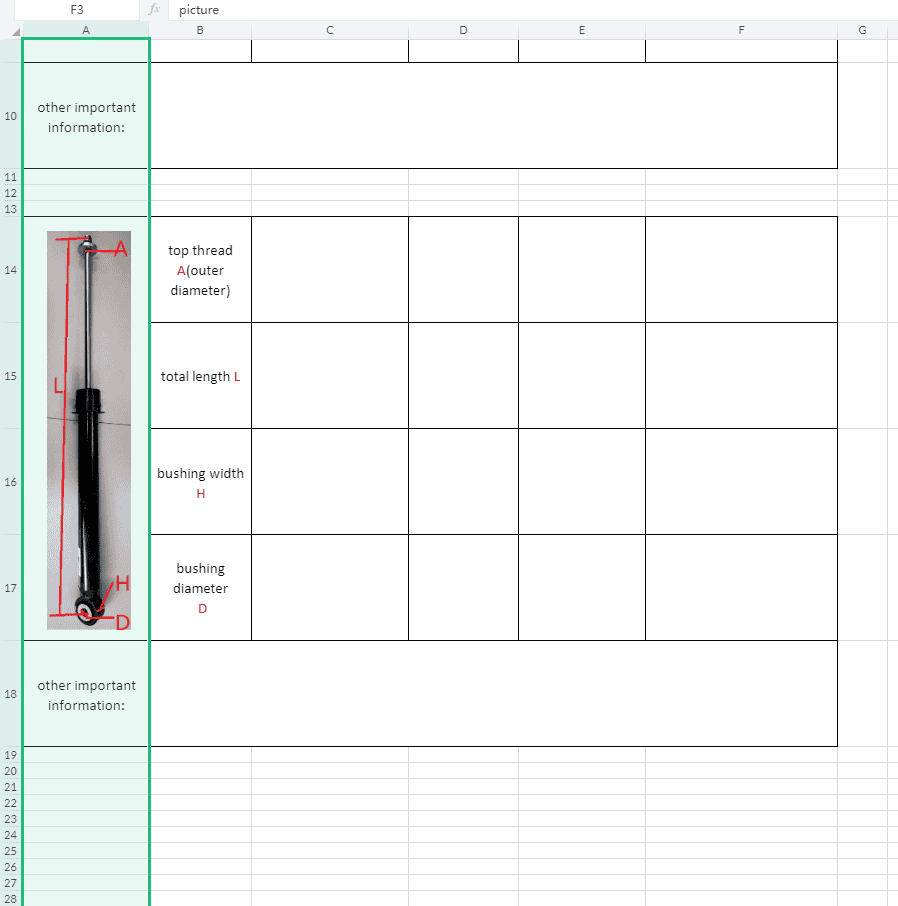Click 'other important information:' cell in row 10
The height and width of the screenshot is (906, 898).
tap(86, 116)
